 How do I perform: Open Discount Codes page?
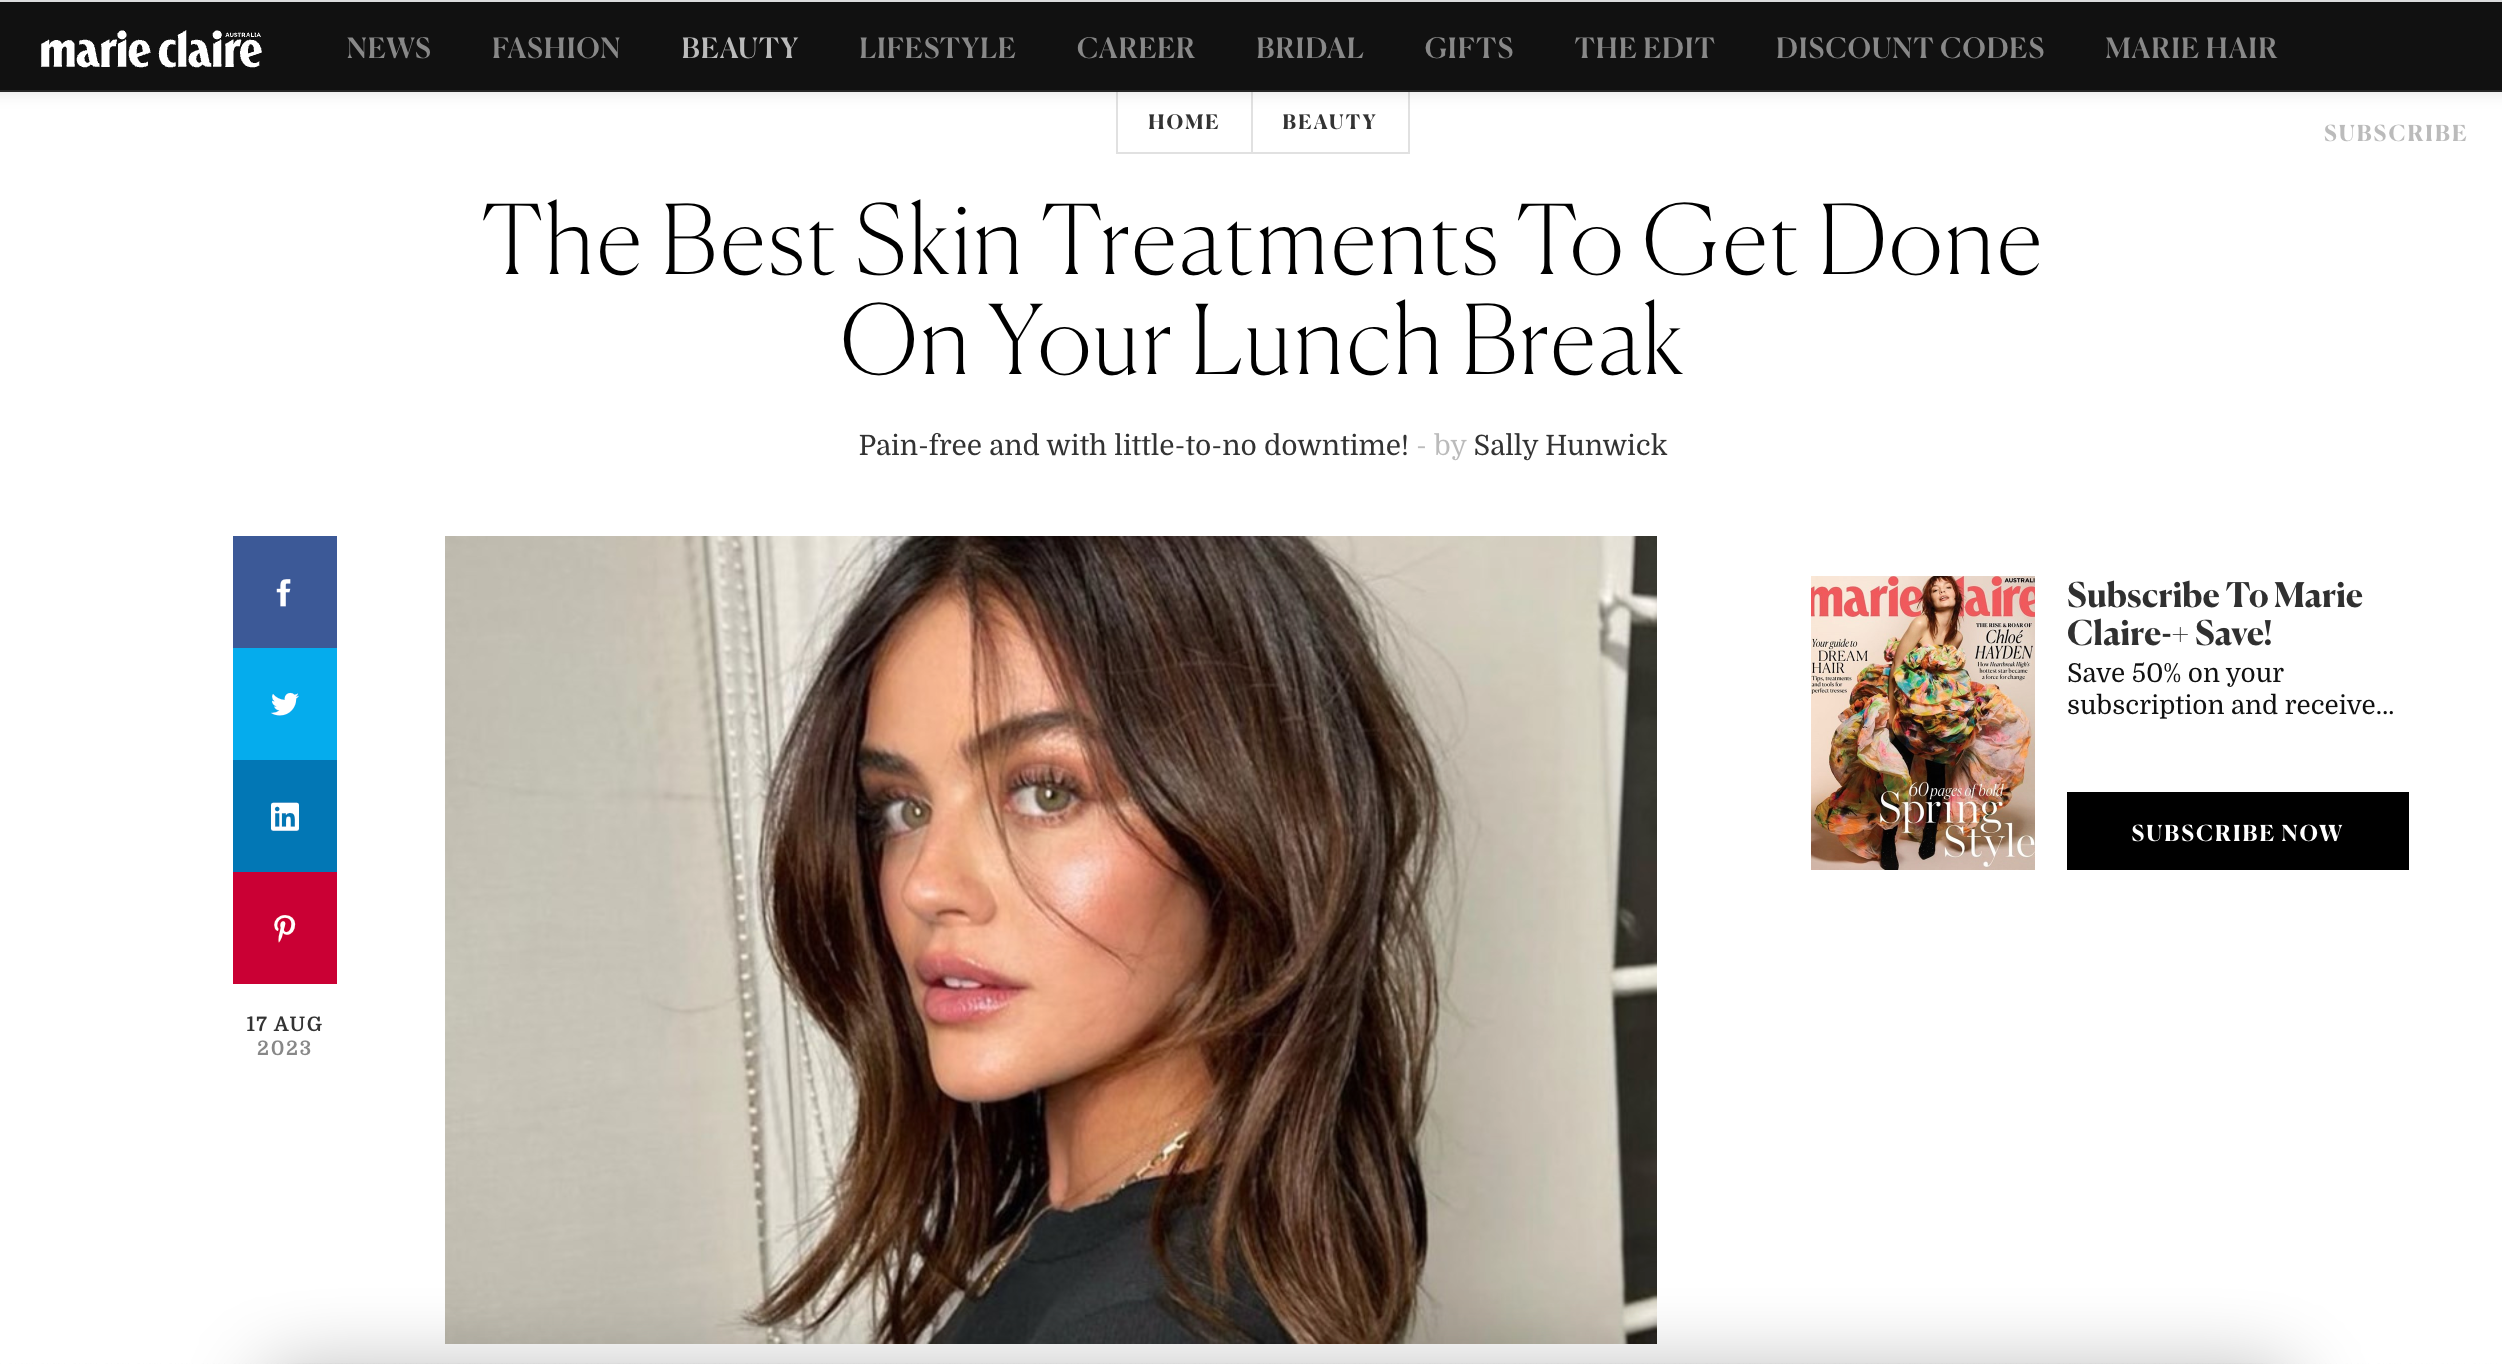(1910, 48)
